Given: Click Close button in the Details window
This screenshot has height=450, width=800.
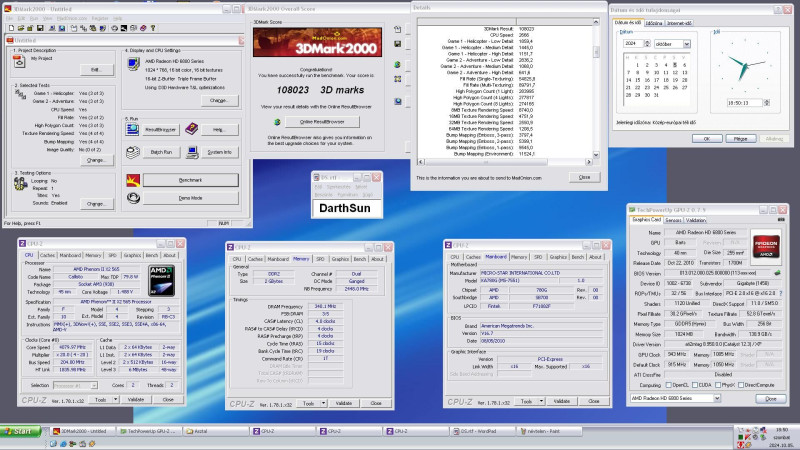Looking at the screenshot, I should 584,177.
